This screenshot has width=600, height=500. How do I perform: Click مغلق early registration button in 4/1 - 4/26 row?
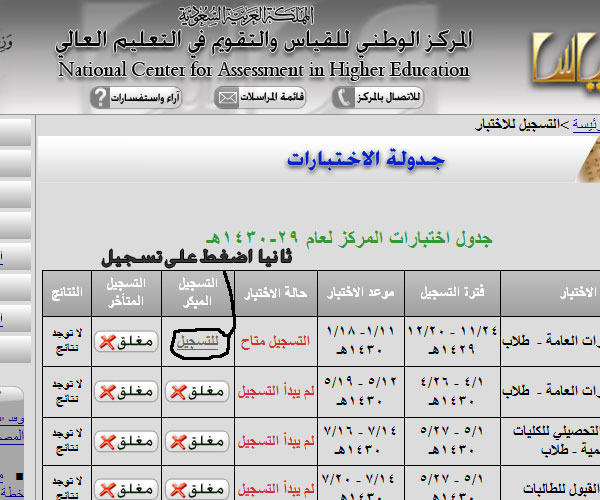197,391
